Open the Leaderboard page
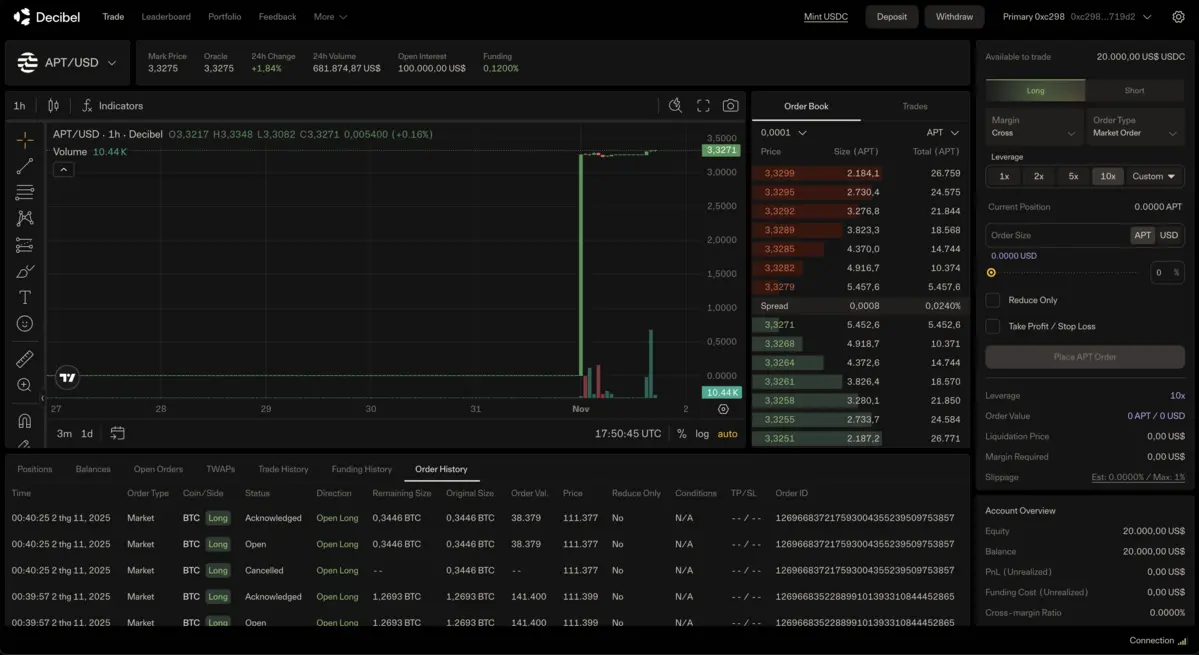 166,17
